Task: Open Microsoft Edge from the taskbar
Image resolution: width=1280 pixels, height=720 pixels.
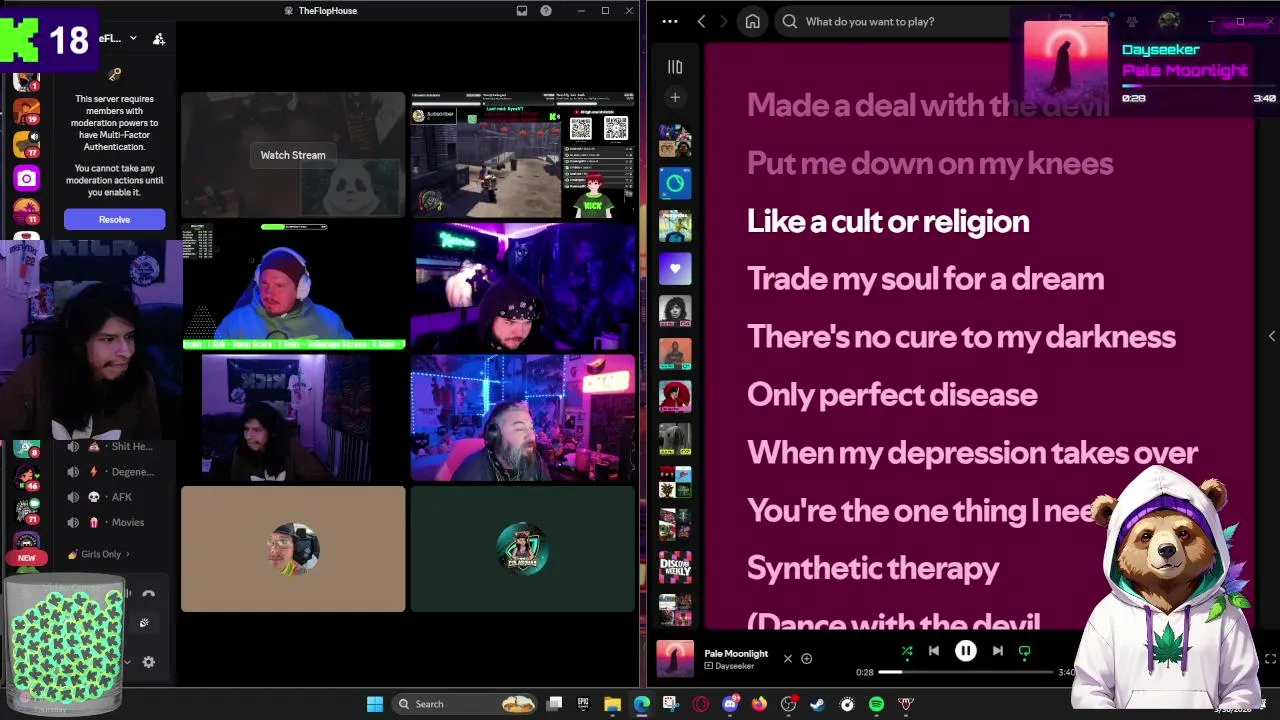Action: [641, 704]
